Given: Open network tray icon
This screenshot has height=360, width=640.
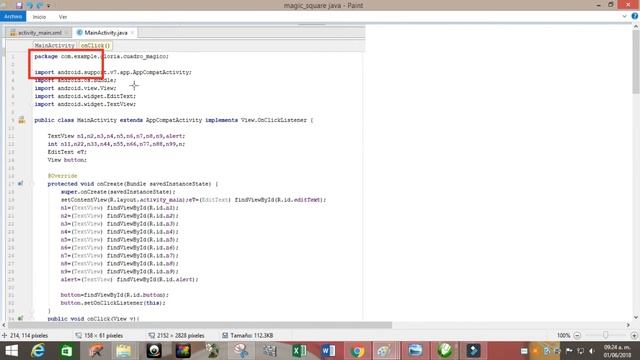Looking at the screenshot, I should pyautogui.click(x=580, y=351).
